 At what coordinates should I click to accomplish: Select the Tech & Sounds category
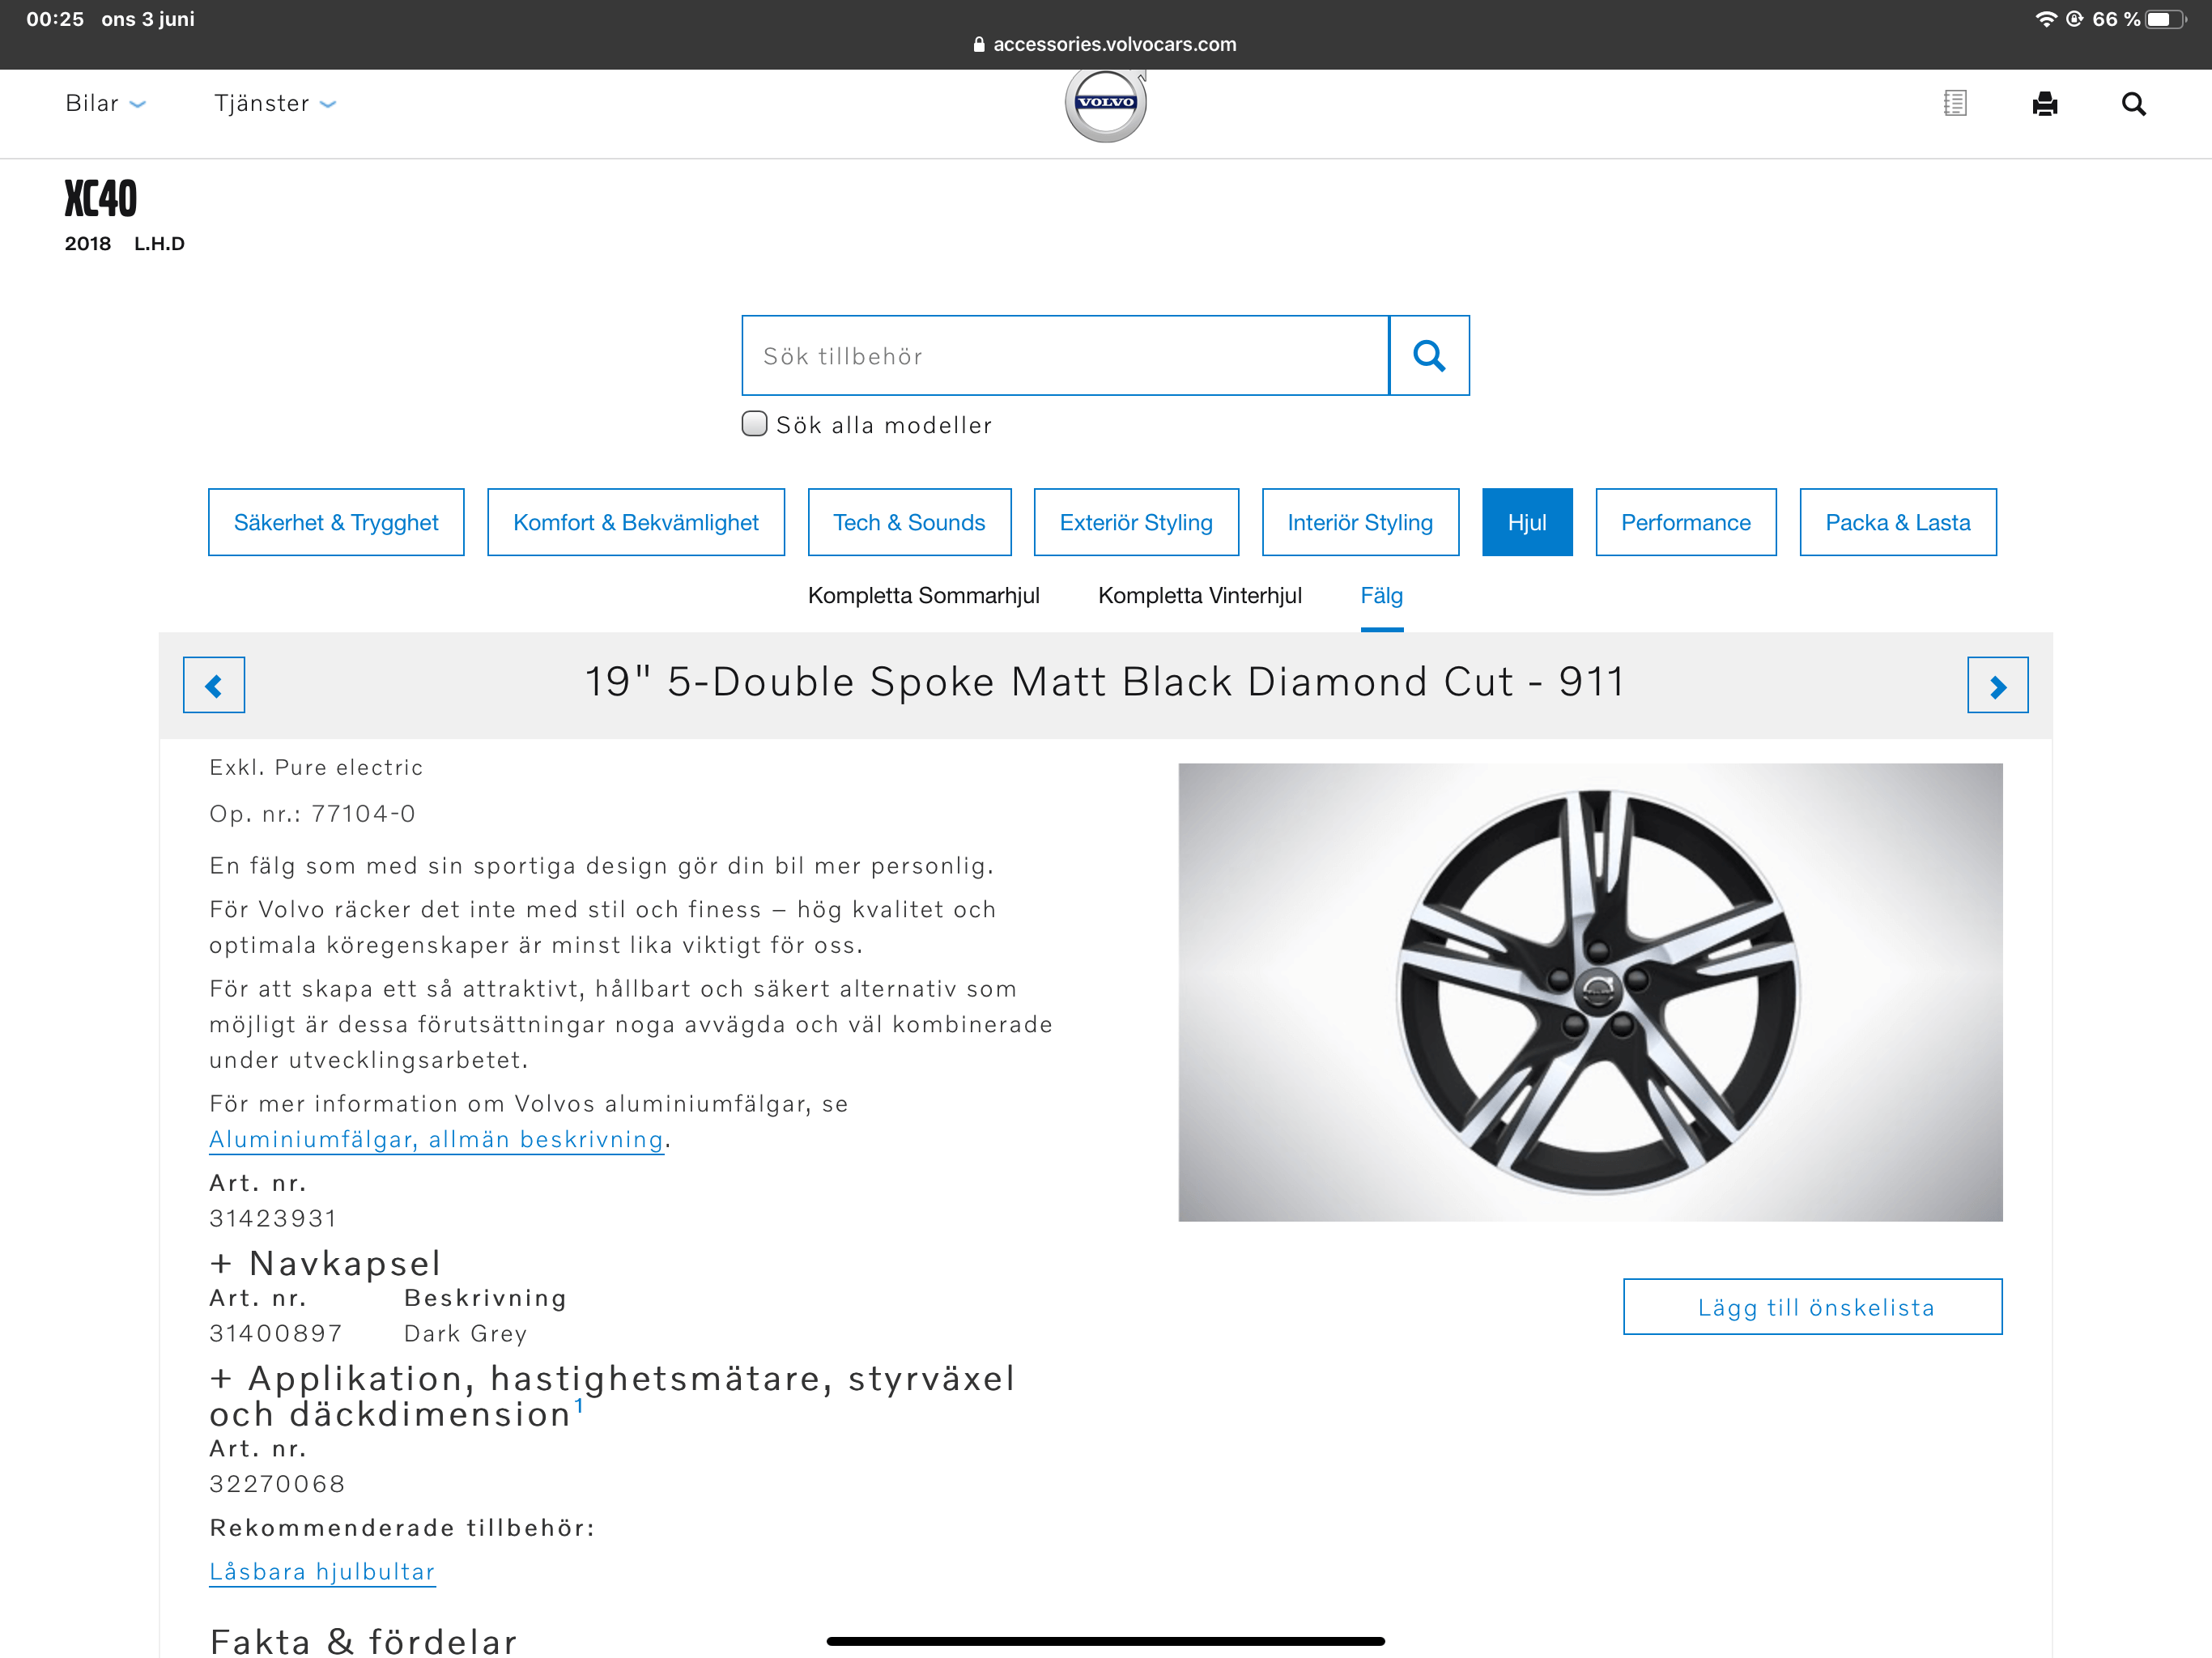[x=909, y=522]
